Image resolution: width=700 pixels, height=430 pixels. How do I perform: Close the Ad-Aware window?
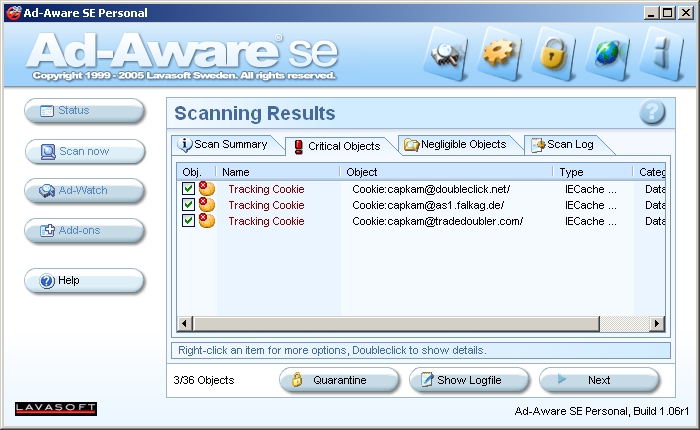click(685, 13)
